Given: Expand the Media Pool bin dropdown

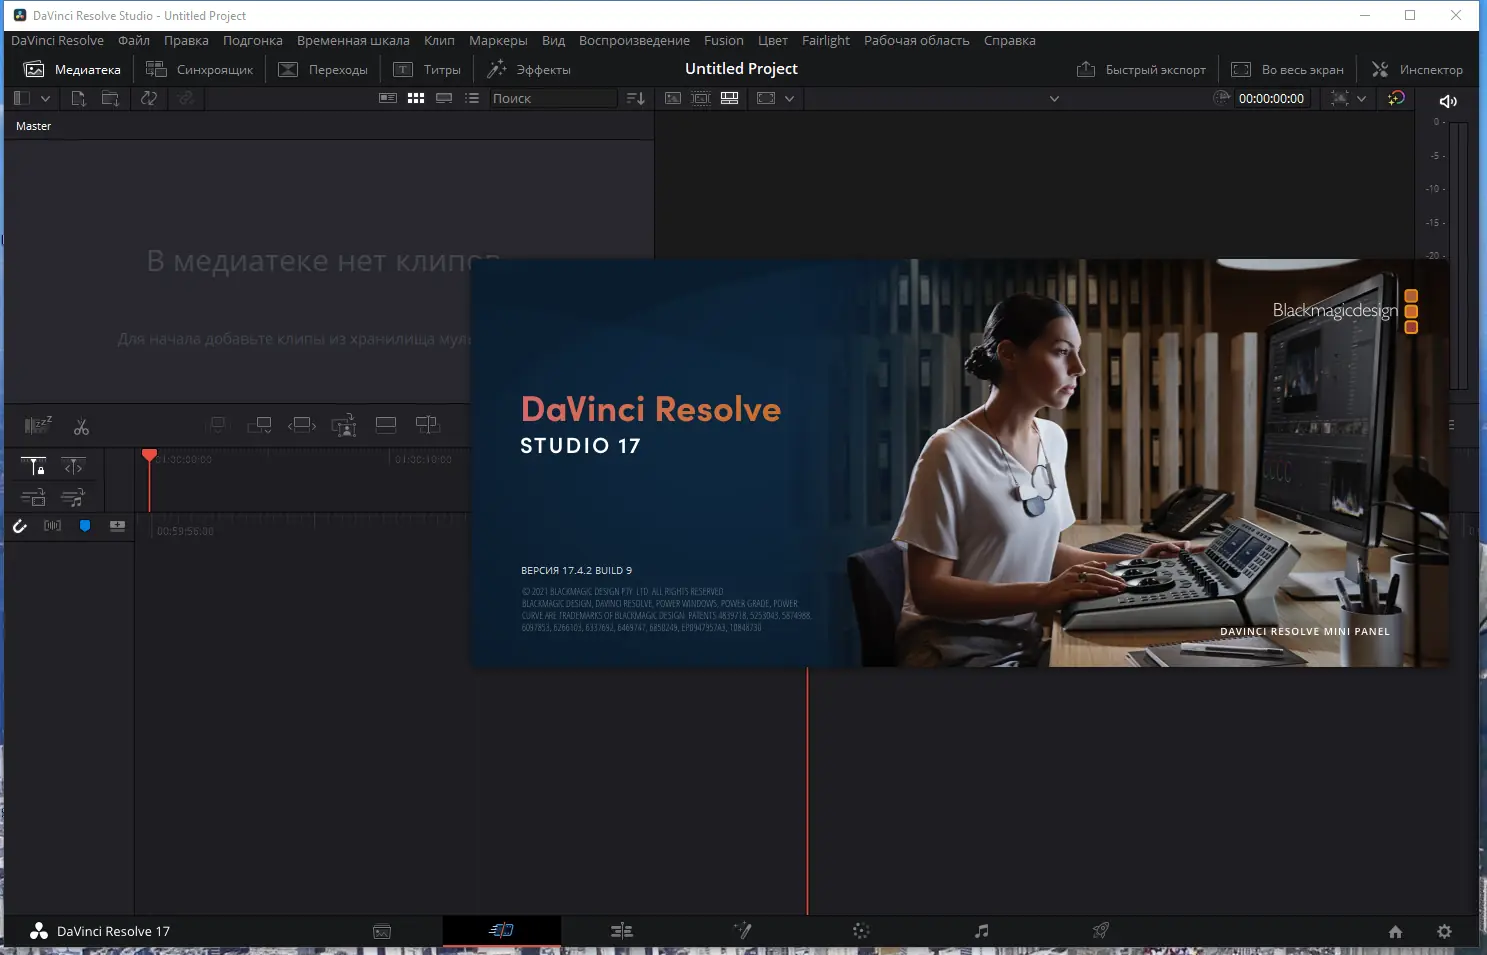Looking at the screenshot, I should (44, 98).
